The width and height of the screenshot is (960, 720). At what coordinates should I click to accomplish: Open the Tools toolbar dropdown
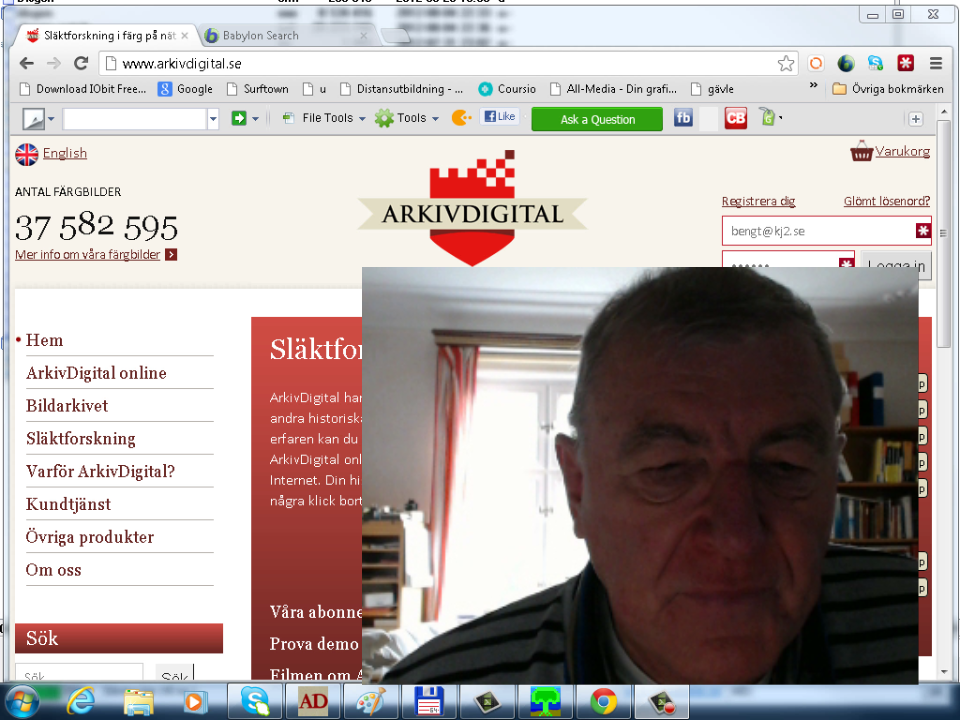coord(408,118)
